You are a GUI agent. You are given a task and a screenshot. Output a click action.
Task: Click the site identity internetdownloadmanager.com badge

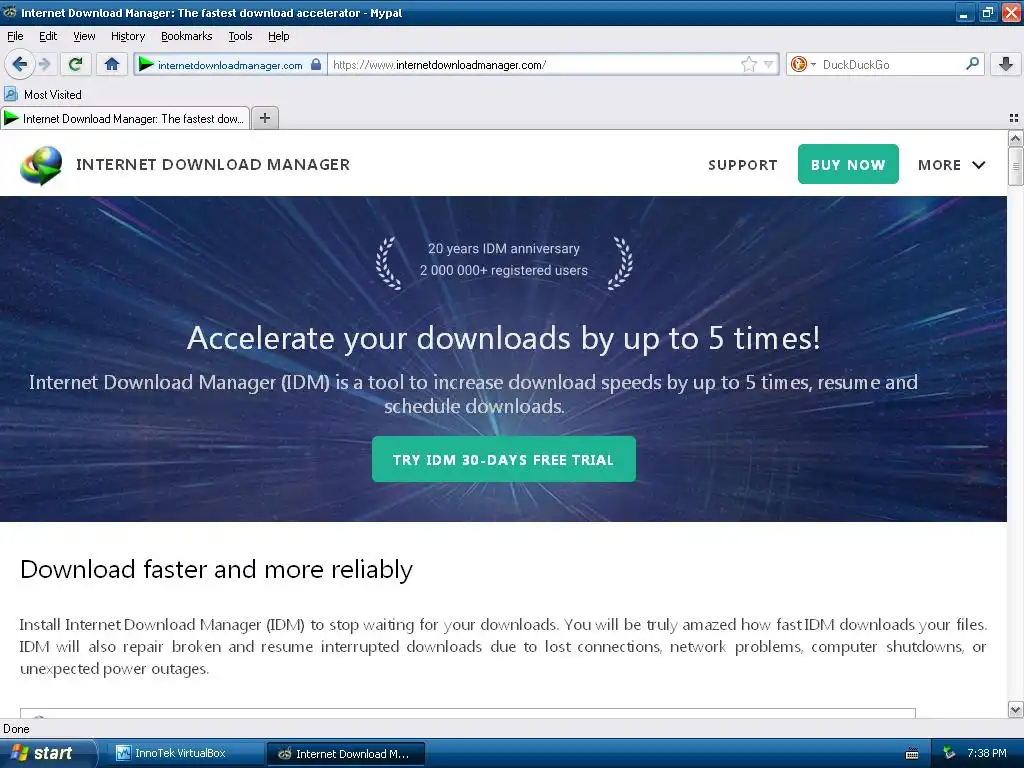tap(229, 65)
